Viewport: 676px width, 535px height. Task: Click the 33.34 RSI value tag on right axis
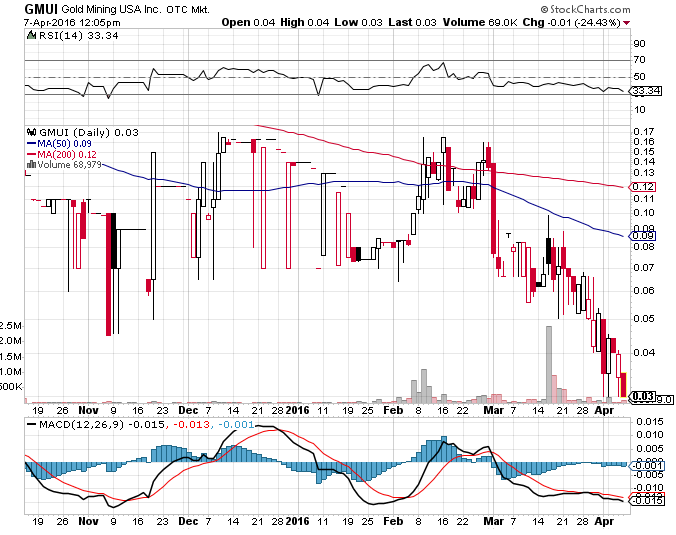645,91
